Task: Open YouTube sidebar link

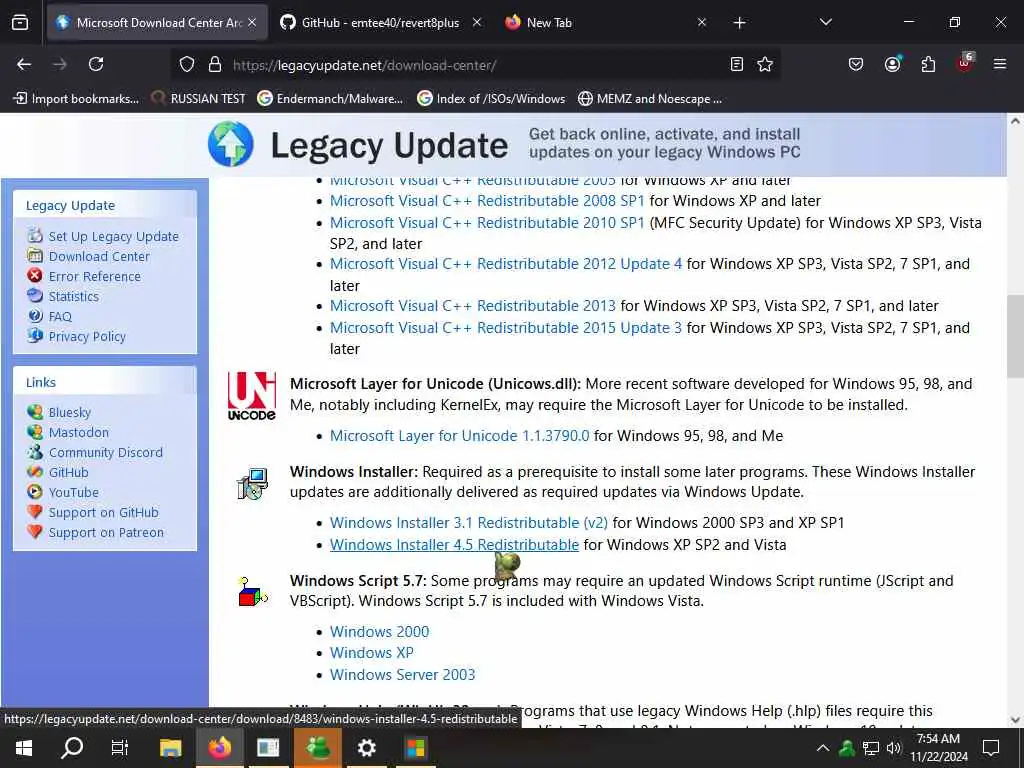Action: tap(73, 492)
